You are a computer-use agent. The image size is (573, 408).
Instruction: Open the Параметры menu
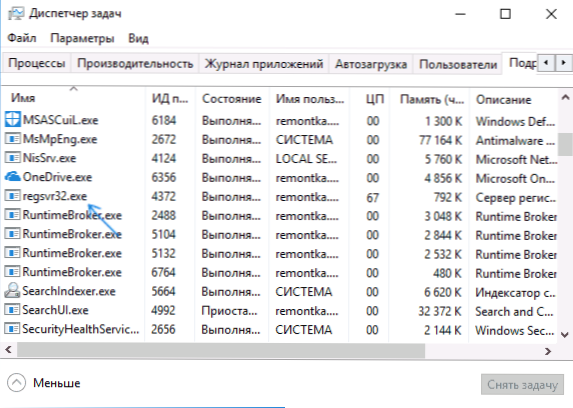pos(82,38)
